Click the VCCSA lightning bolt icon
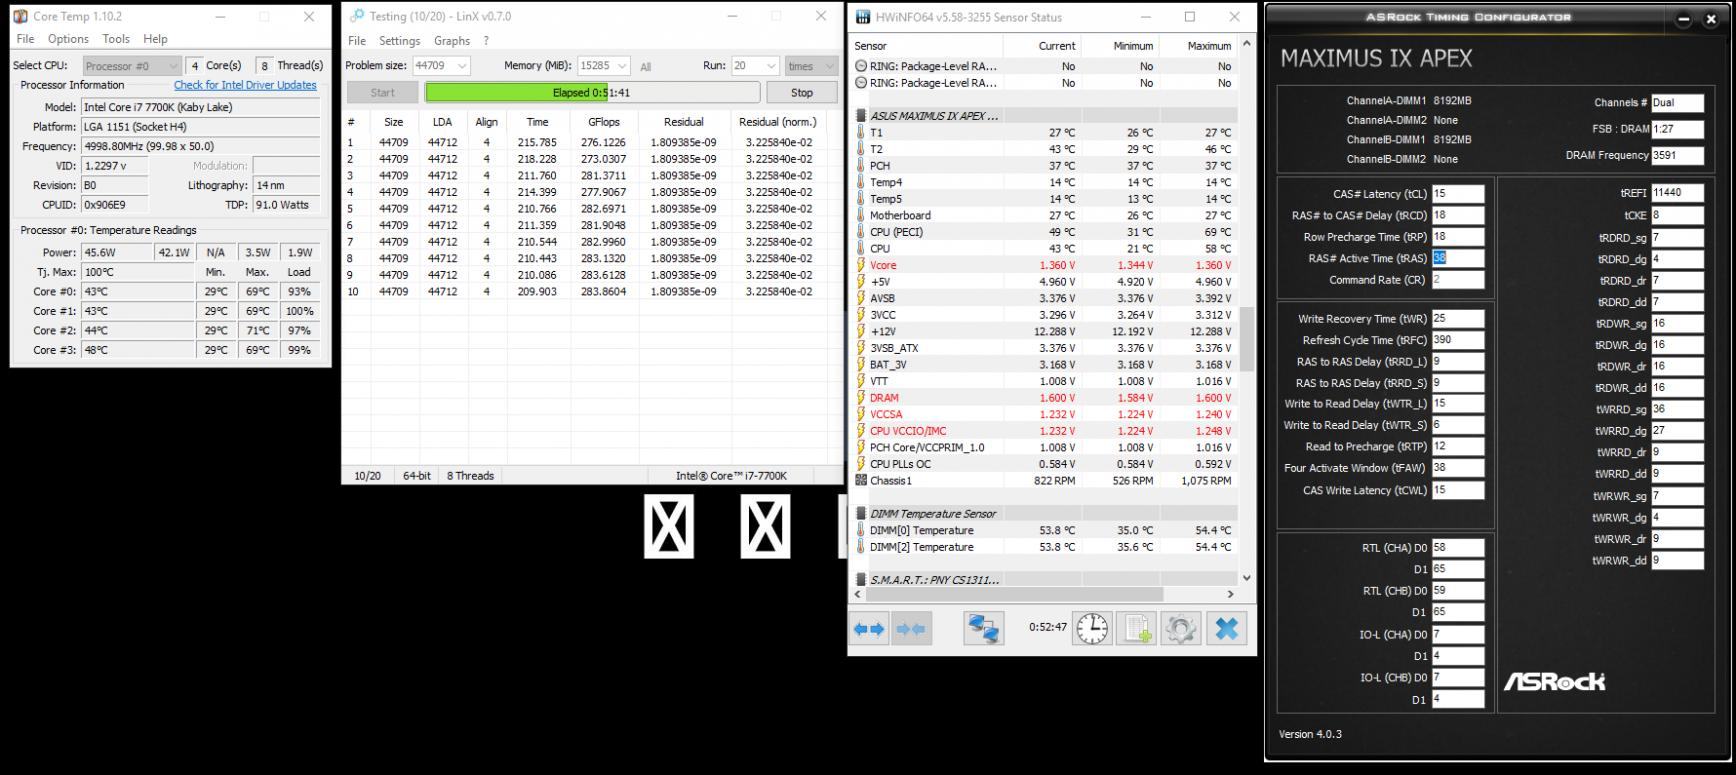Screen dimensions: 1736x775 click(x=861, y=414)
